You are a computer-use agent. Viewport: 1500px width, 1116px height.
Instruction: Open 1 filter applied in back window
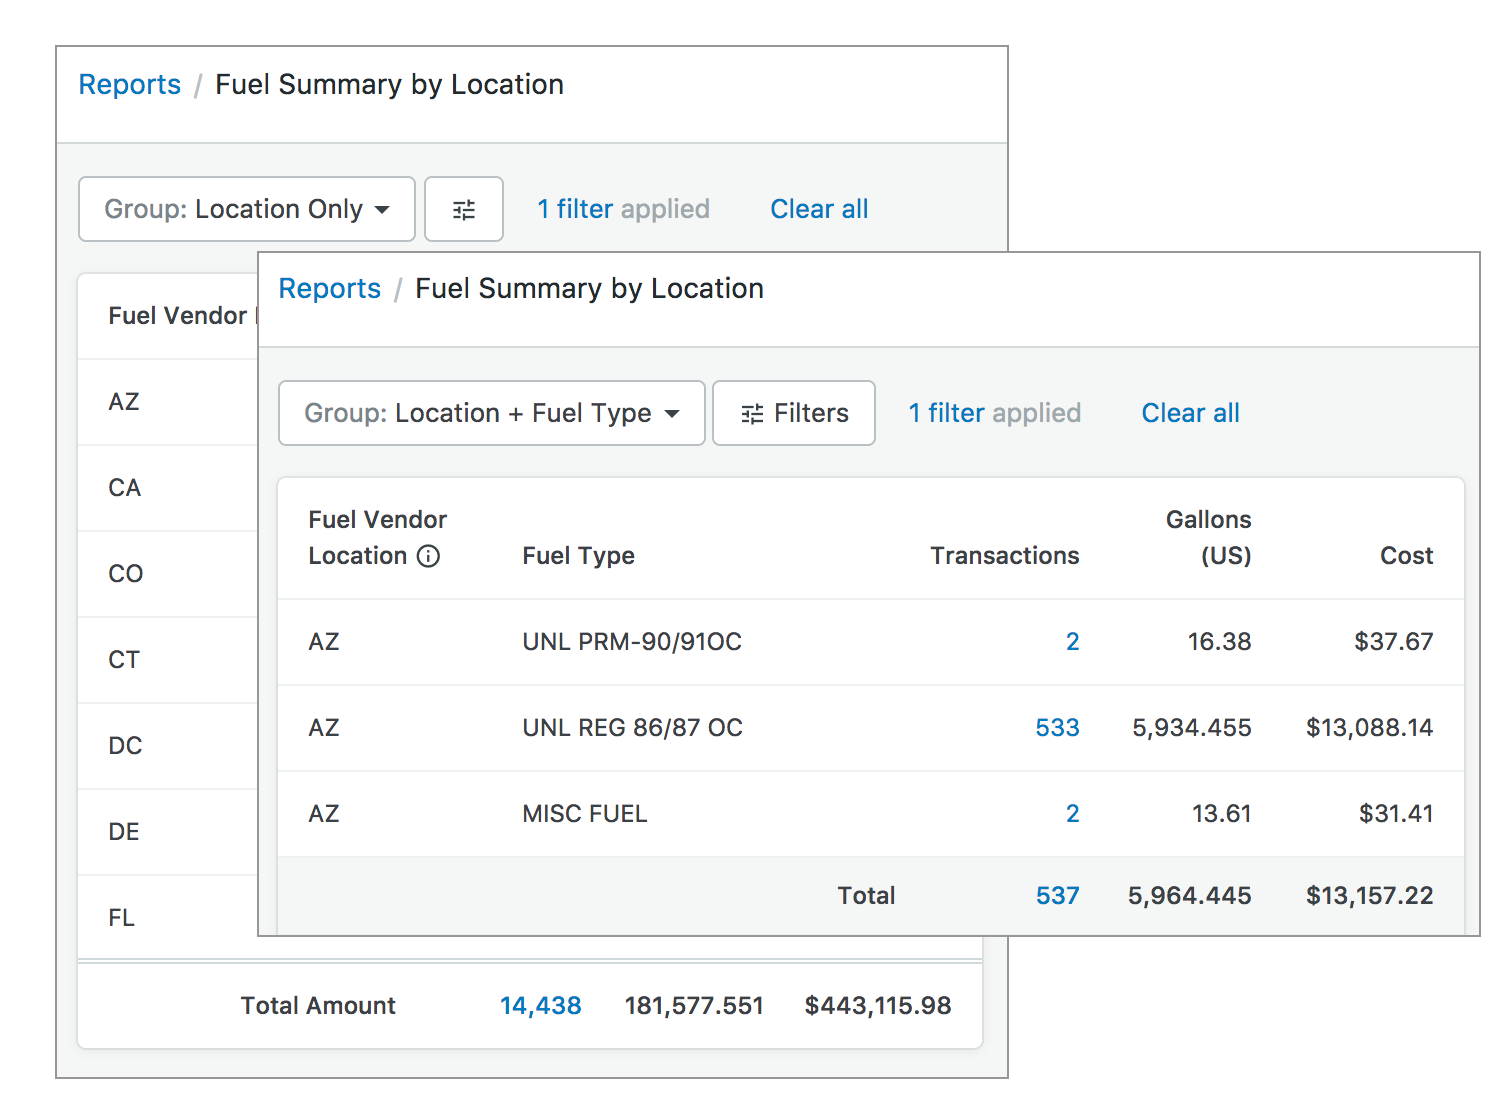tap(623, 210)
